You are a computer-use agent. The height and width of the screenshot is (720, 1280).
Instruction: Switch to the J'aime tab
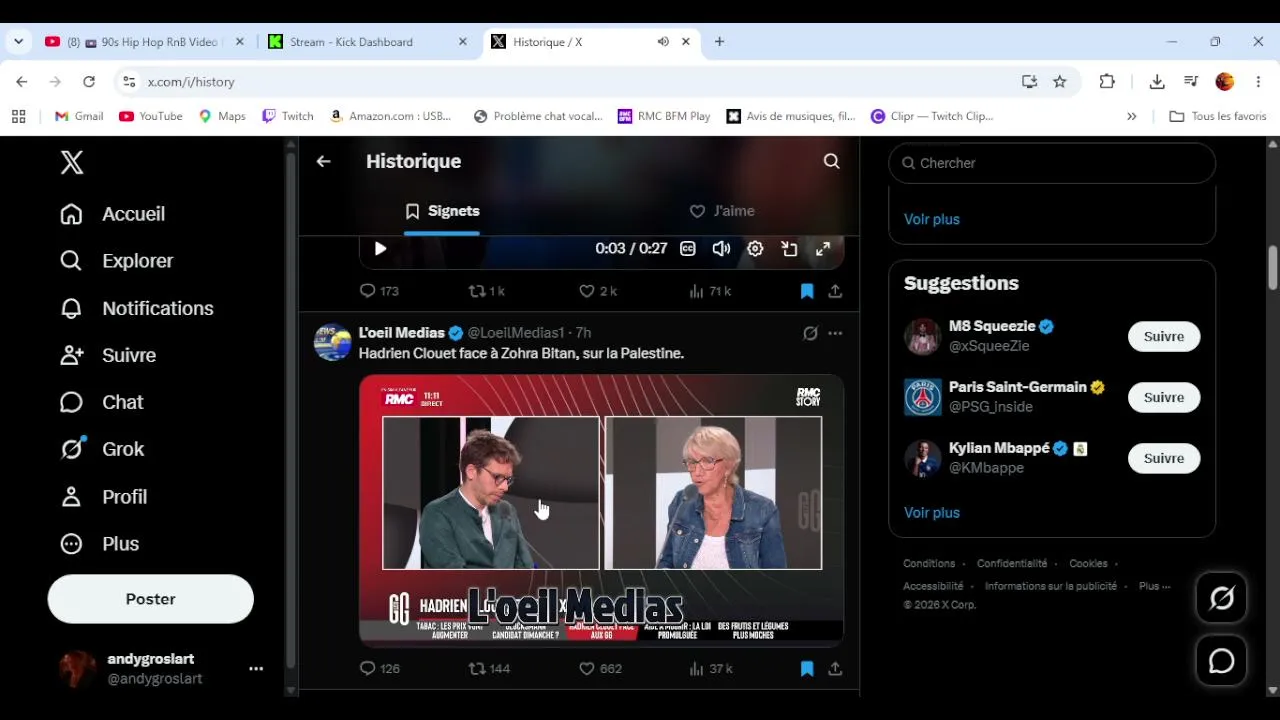(x=722, y=211)
